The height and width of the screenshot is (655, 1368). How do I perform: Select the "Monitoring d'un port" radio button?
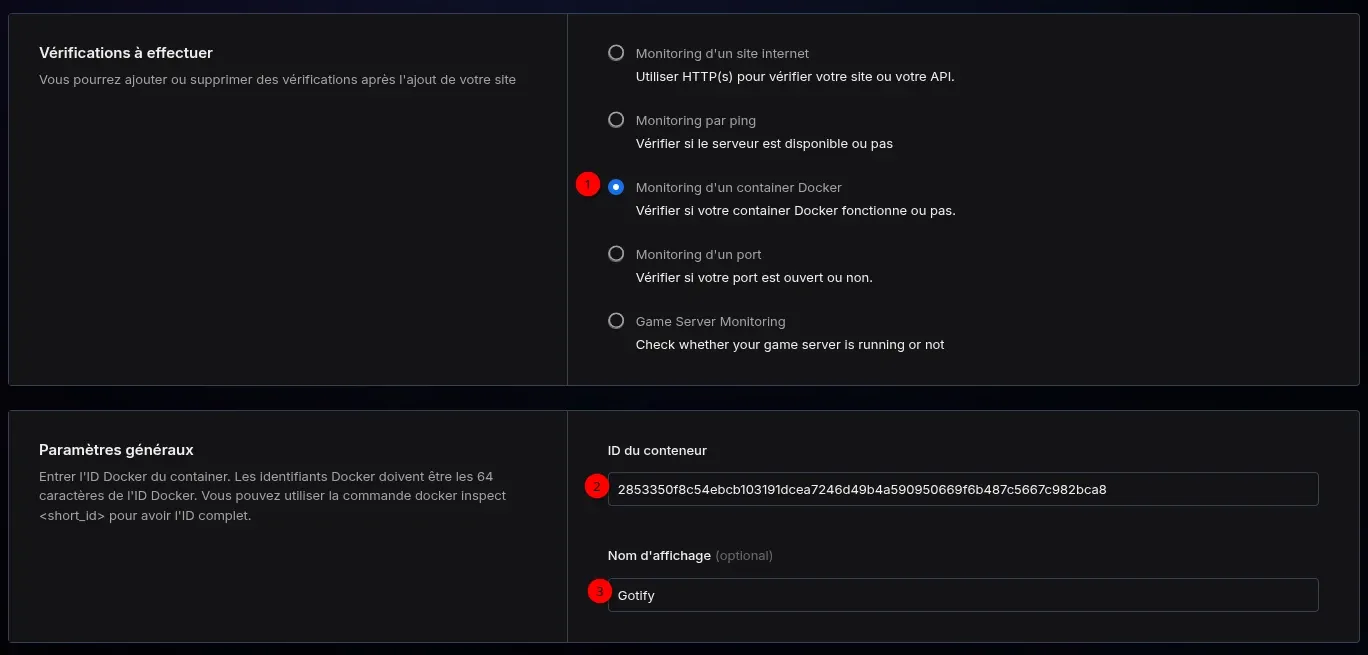(x=616, y=254)
